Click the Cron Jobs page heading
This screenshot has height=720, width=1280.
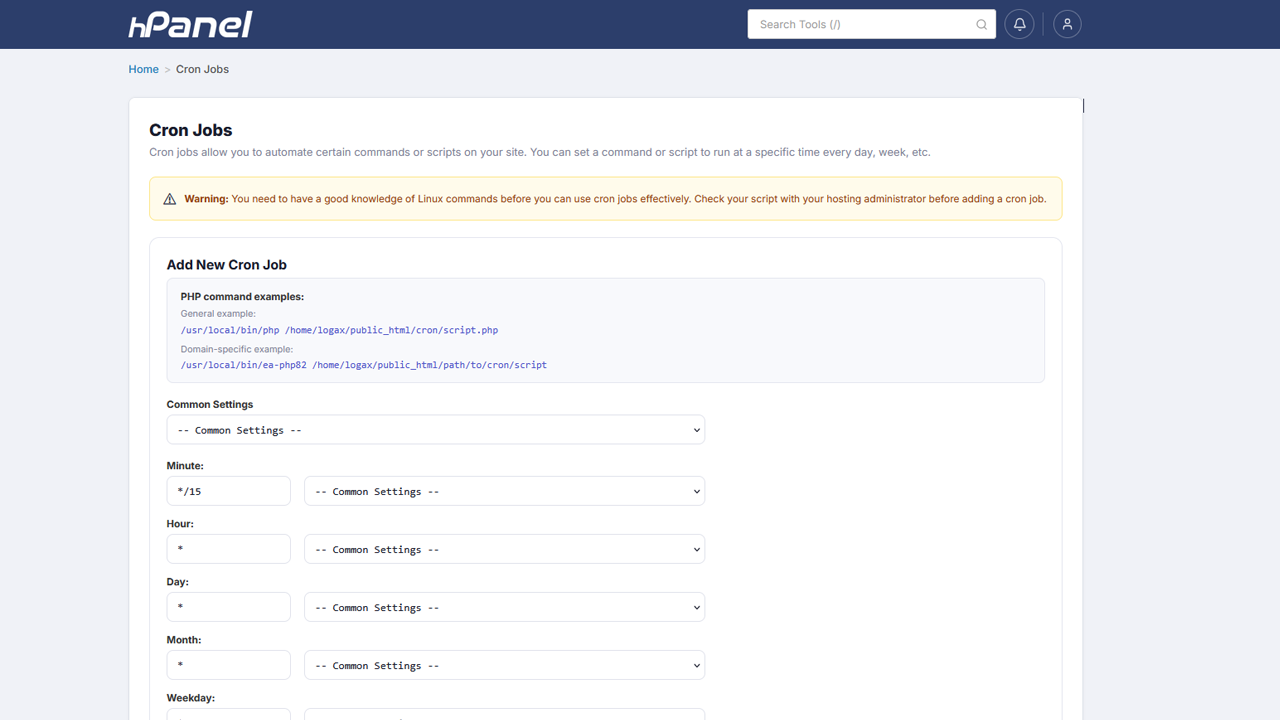point(191,130)
